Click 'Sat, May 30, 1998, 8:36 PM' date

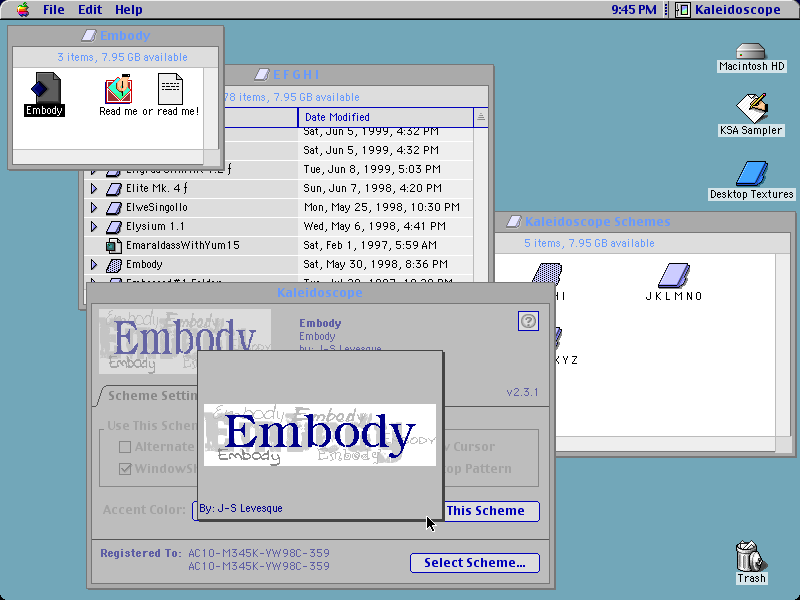tap(376, 264)
